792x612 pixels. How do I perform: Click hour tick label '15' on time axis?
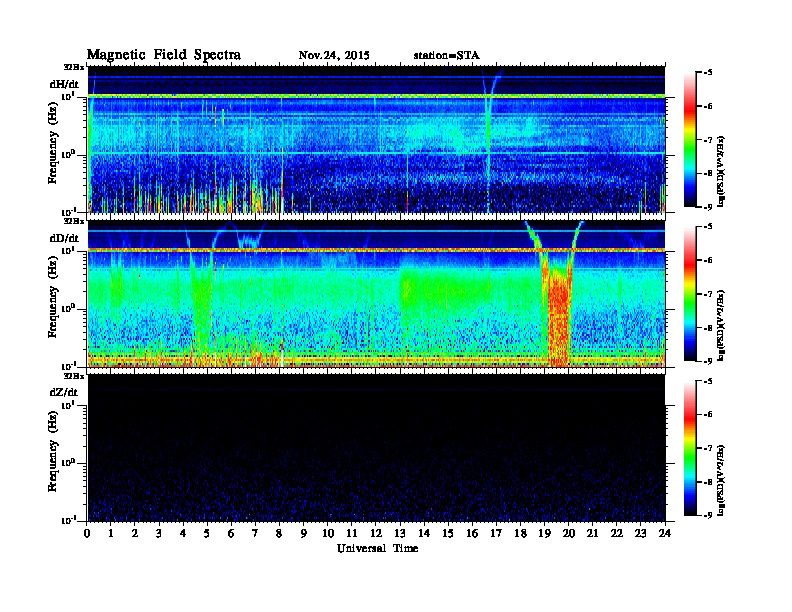click(448, 533)
